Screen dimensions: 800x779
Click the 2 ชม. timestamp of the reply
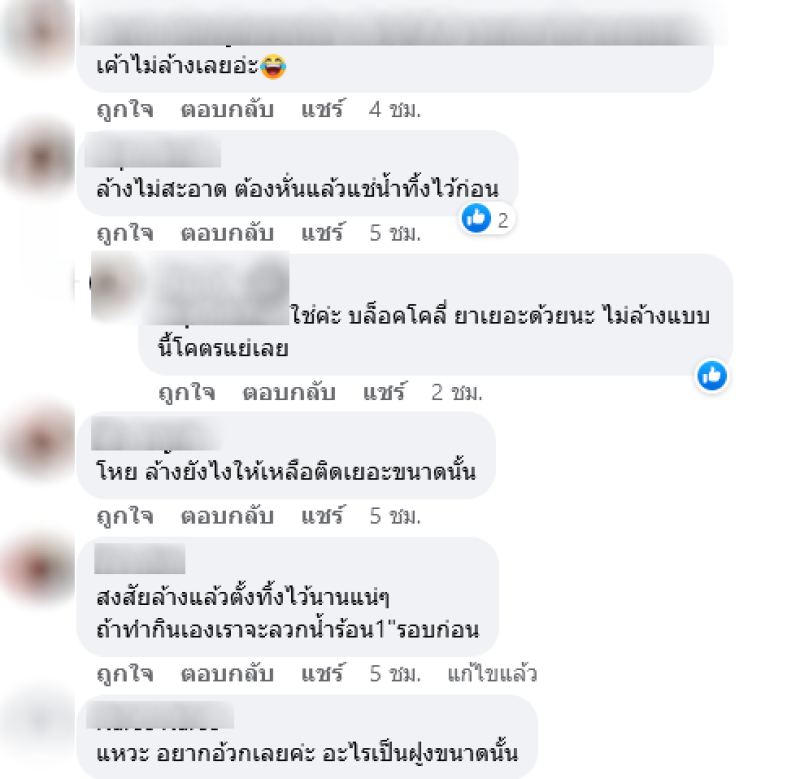click(x=457, y=392)
